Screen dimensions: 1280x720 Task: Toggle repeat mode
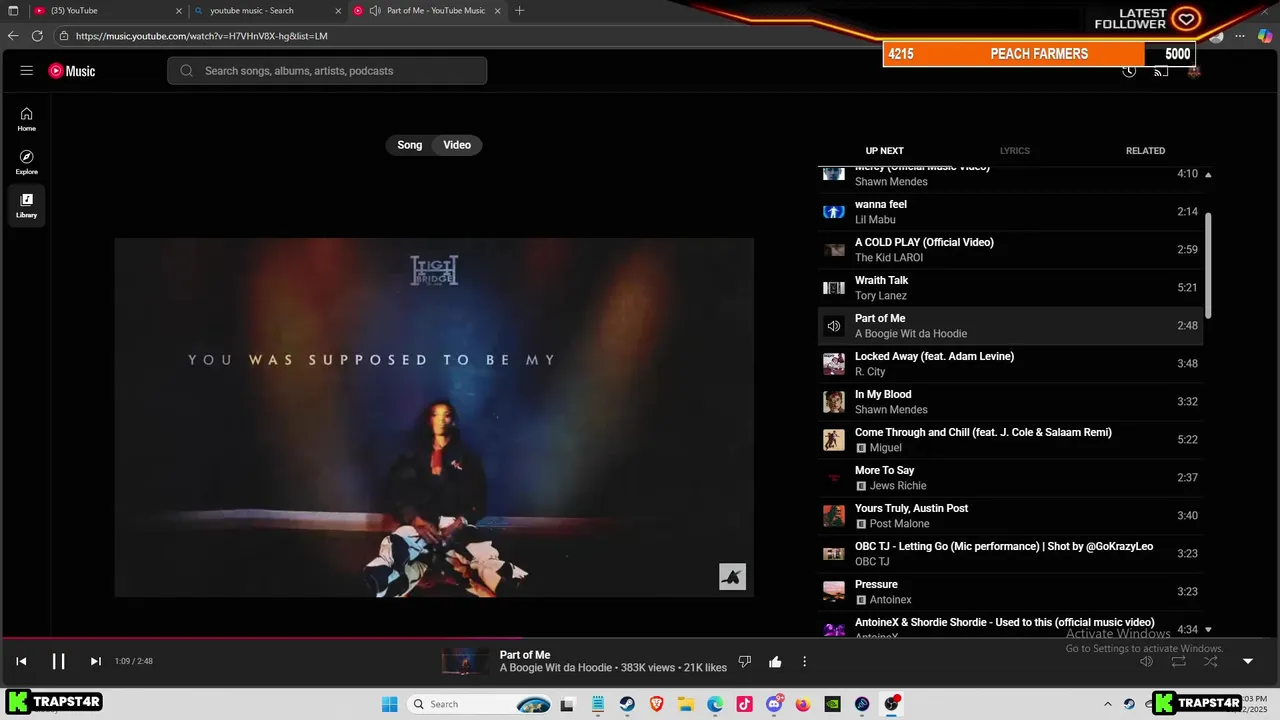(x=1179, y=661)
